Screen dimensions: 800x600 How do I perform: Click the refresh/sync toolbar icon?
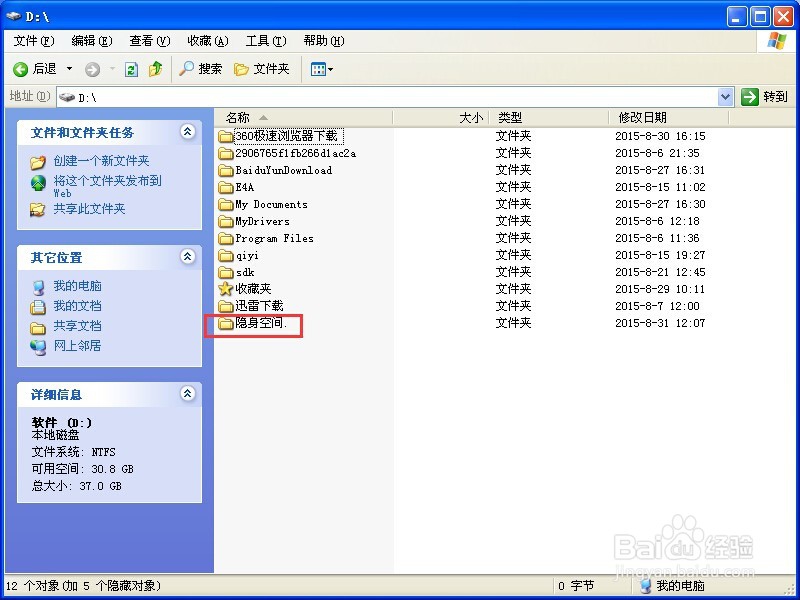click(x=131, y=69)
